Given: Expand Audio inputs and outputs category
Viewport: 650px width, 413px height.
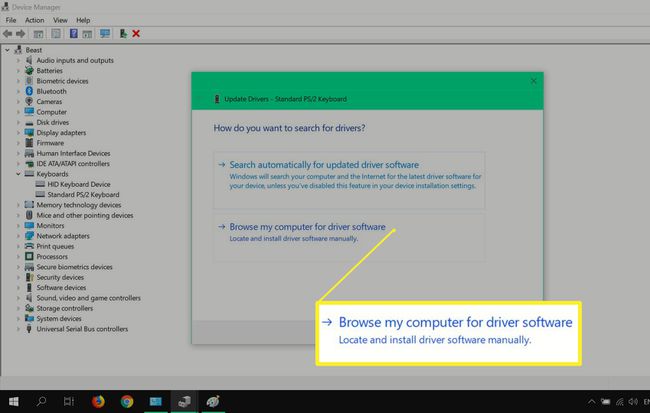Looking at the screenshot, I should (x=18, y=60).
